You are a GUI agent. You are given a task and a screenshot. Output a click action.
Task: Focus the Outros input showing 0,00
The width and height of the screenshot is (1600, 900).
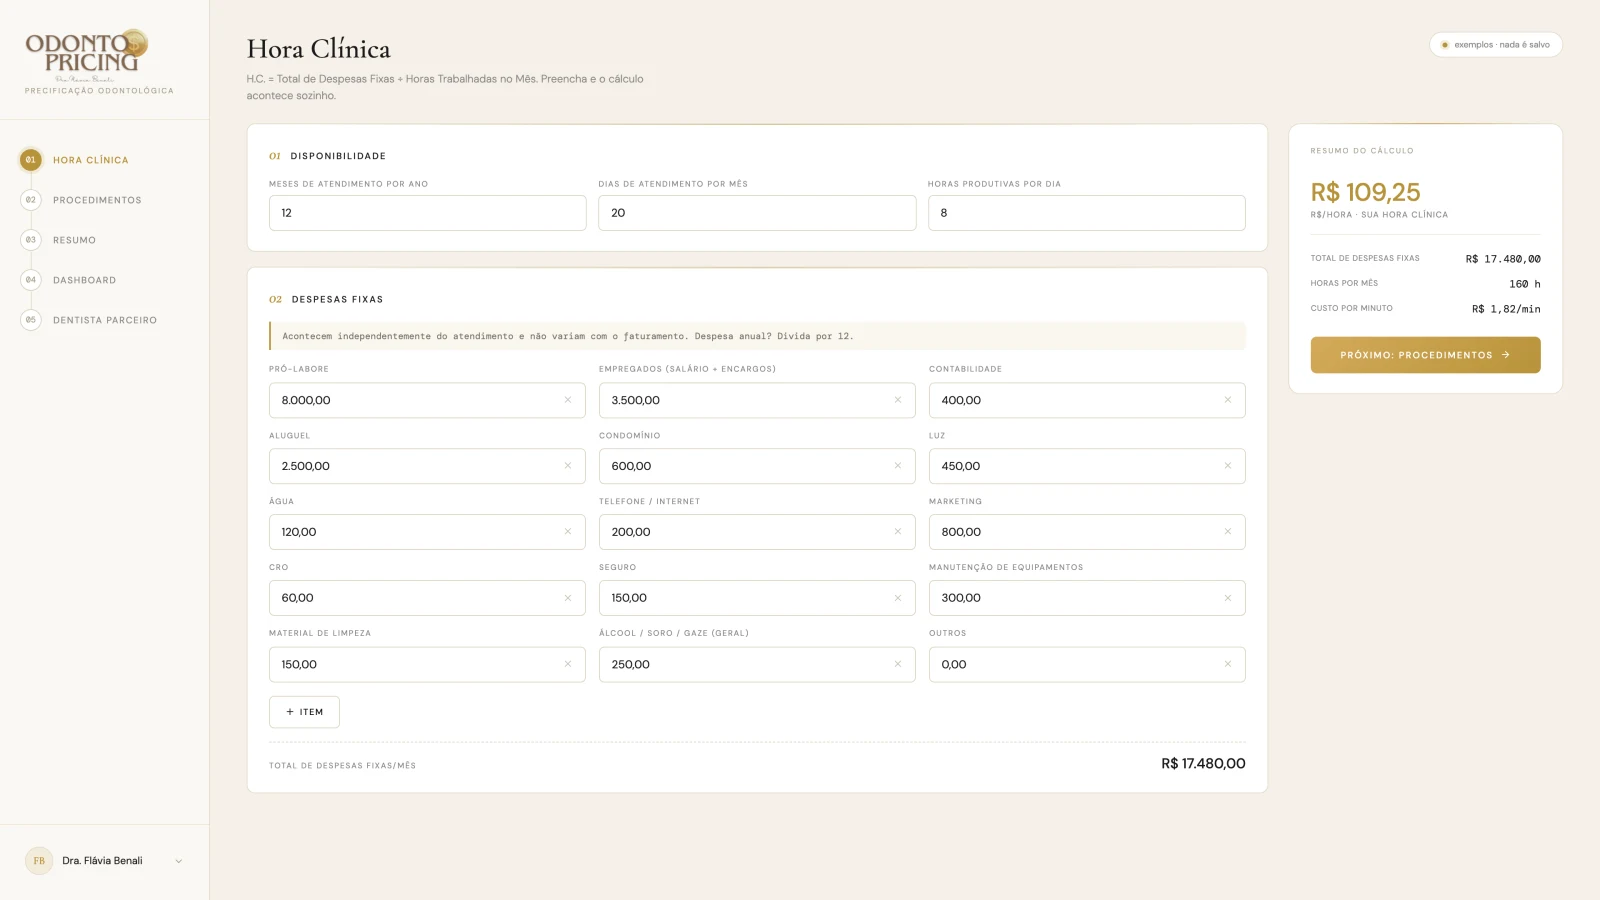point(1087,664)
